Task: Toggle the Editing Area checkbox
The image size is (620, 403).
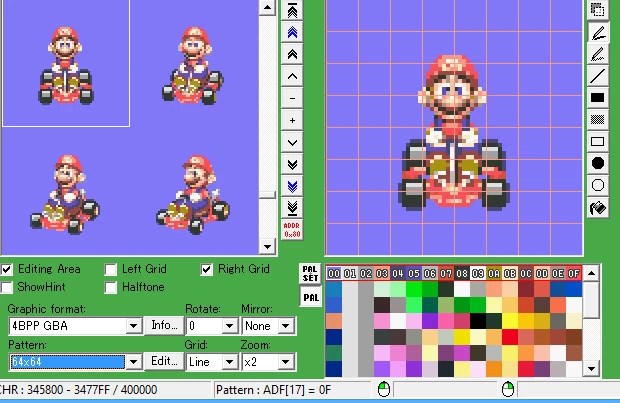Action: [6, 269]
